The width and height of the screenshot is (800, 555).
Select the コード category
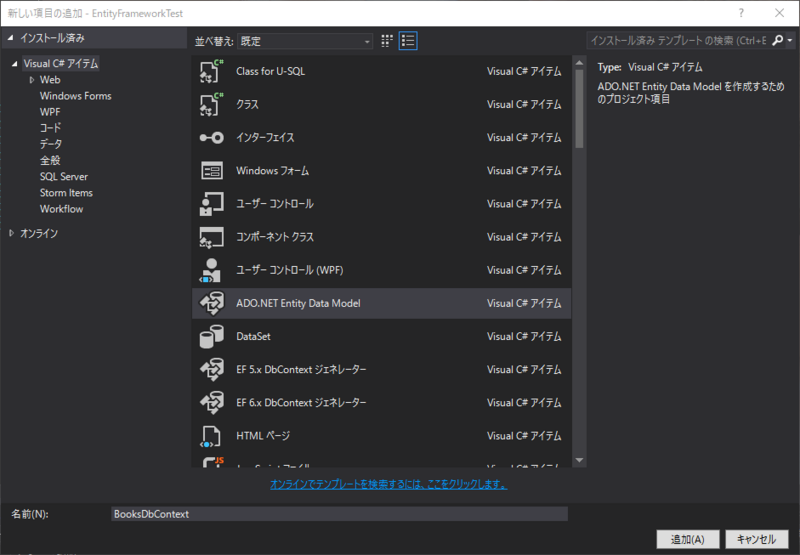(50, 128)
